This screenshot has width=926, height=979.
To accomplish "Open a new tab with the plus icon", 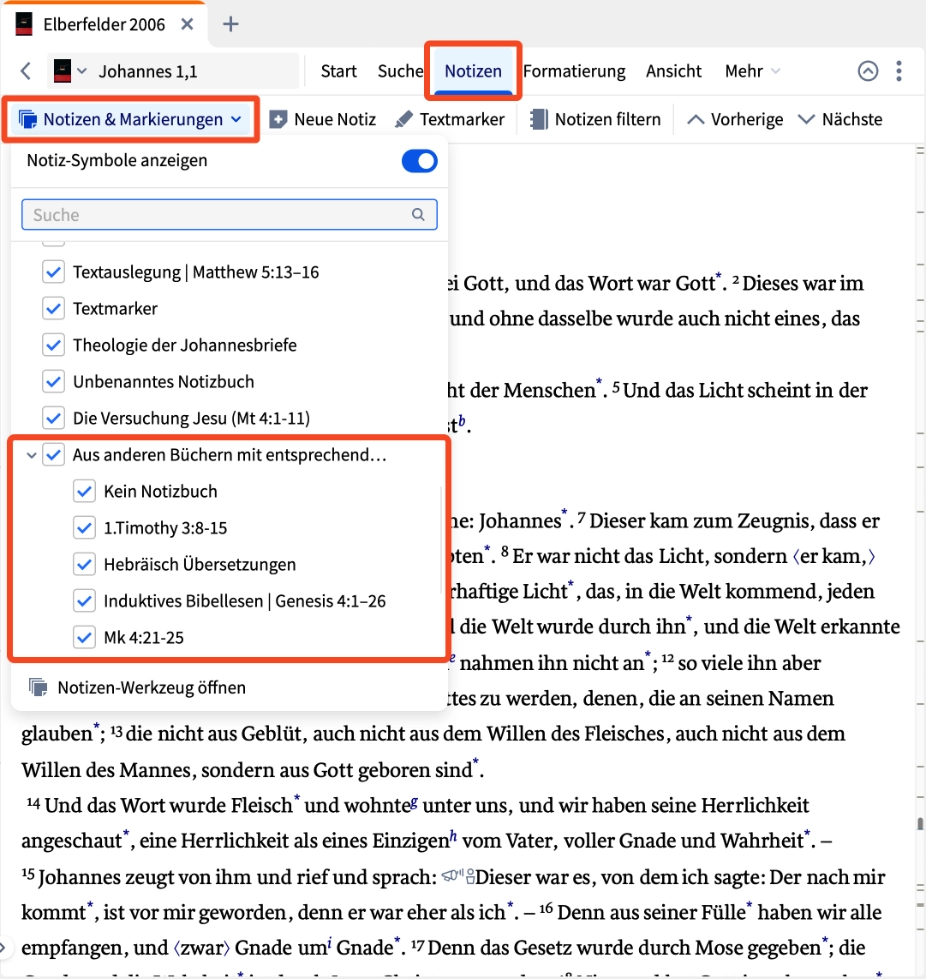I will tap(230, 24).
